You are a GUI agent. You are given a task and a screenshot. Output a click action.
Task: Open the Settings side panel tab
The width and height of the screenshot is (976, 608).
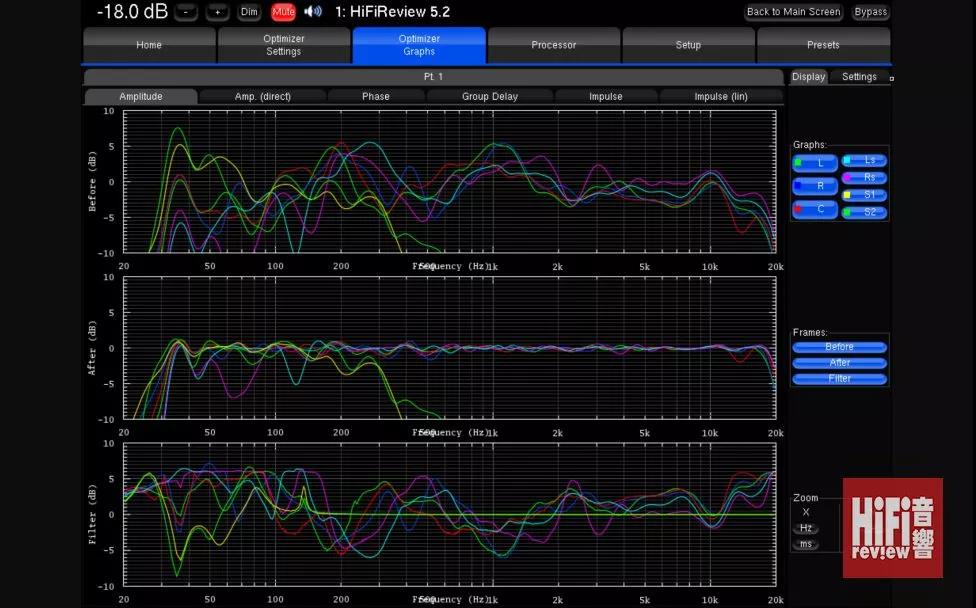pyautogui.click(x=859, y=77)
